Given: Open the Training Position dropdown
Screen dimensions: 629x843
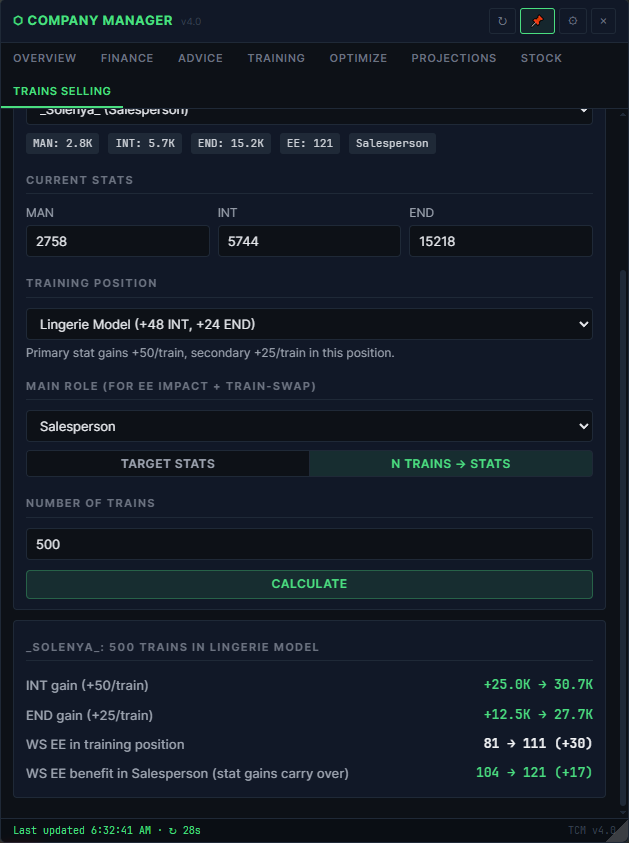Looking at the screenshot, I should point(309,324).
